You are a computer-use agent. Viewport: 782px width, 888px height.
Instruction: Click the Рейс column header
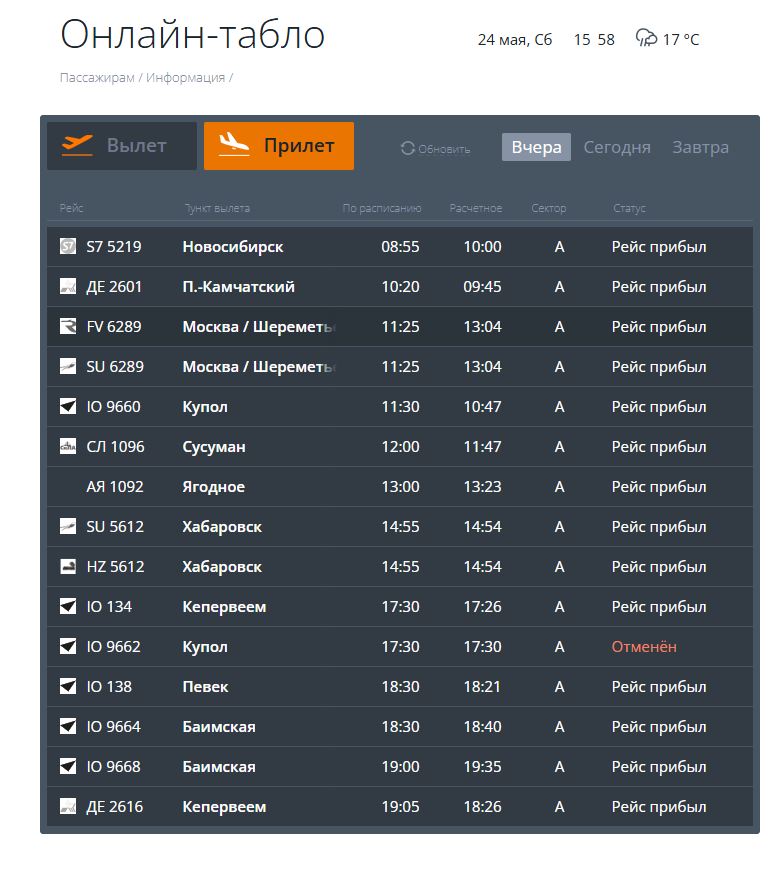(71, 208)
